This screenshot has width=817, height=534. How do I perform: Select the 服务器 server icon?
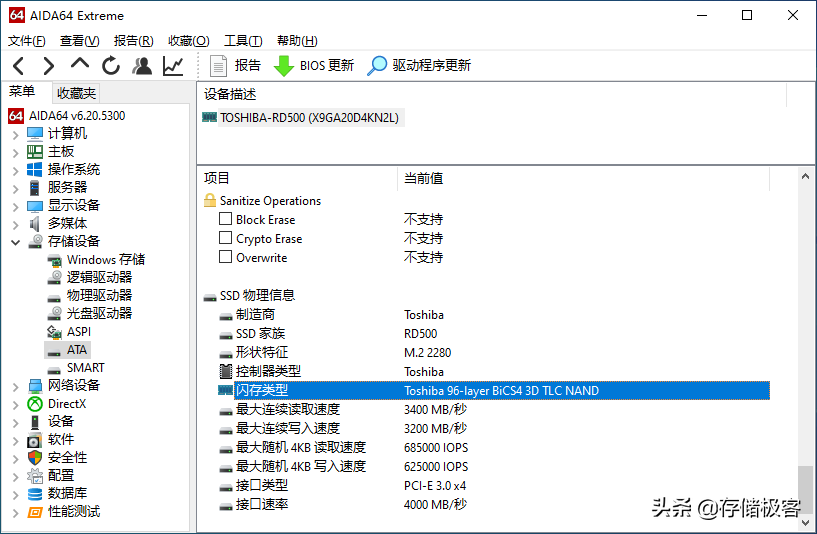35,188
